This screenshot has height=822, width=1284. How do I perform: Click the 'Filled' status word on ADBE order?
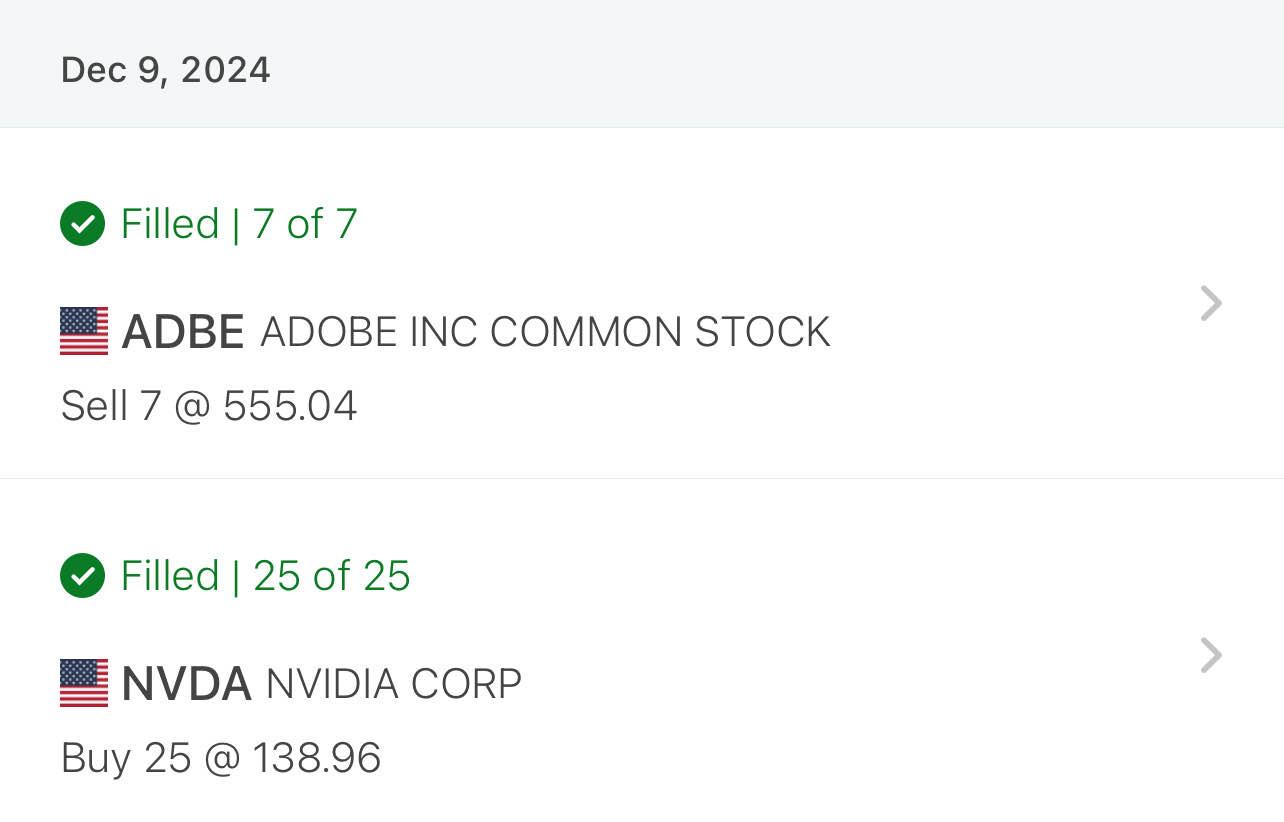[x=170, y=224]
